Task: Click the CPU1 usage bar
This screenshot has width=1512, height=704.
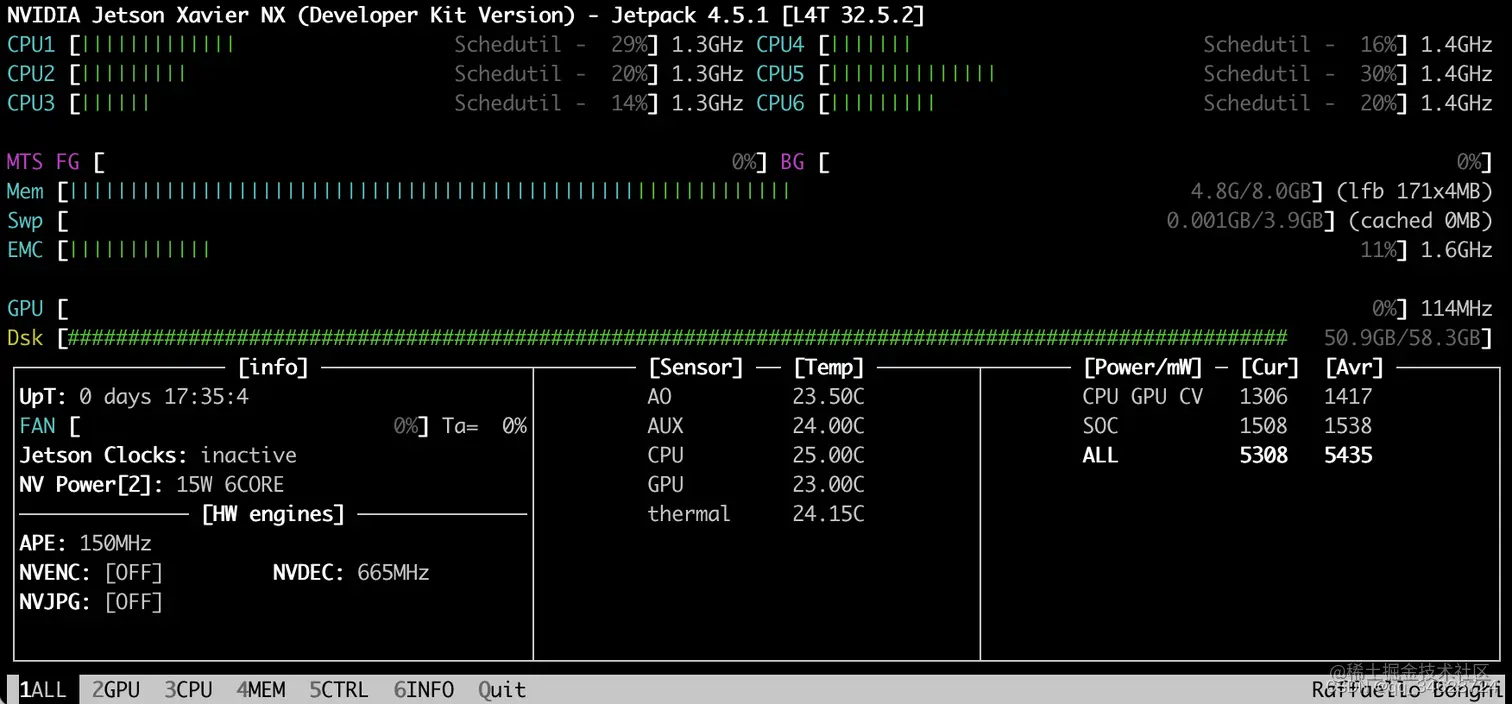Action: point(365,45)
